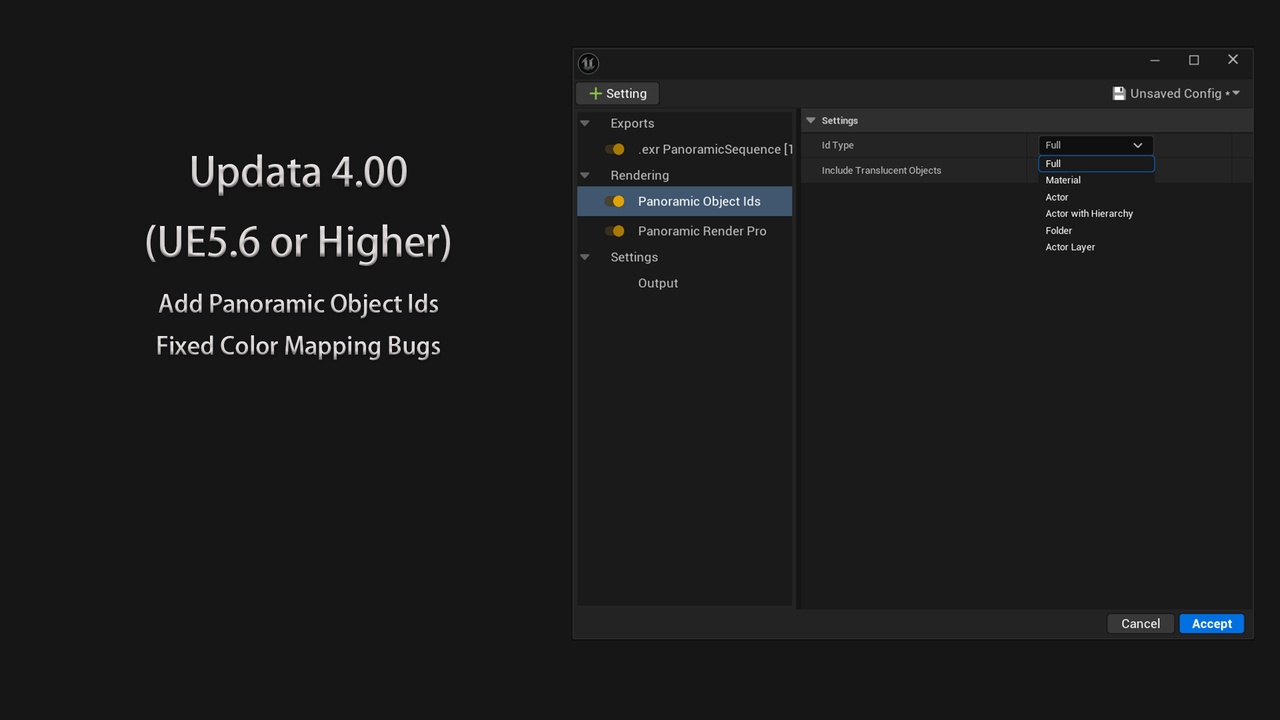The height and width of the screenshot is (720, 1280).
Task: Select the Panoramic Render Pro row
Action: point(684,231)
